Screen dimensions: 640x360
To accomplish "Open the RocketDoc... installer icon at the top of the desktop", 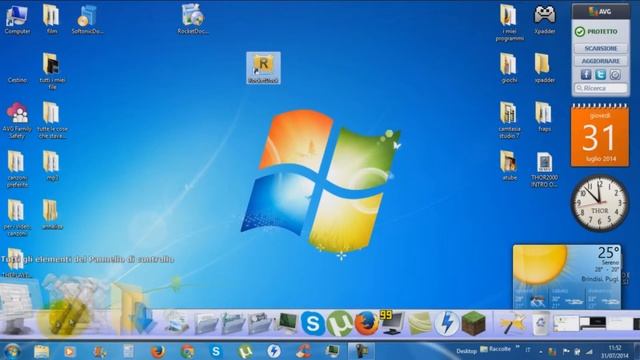I will (193, 19).
